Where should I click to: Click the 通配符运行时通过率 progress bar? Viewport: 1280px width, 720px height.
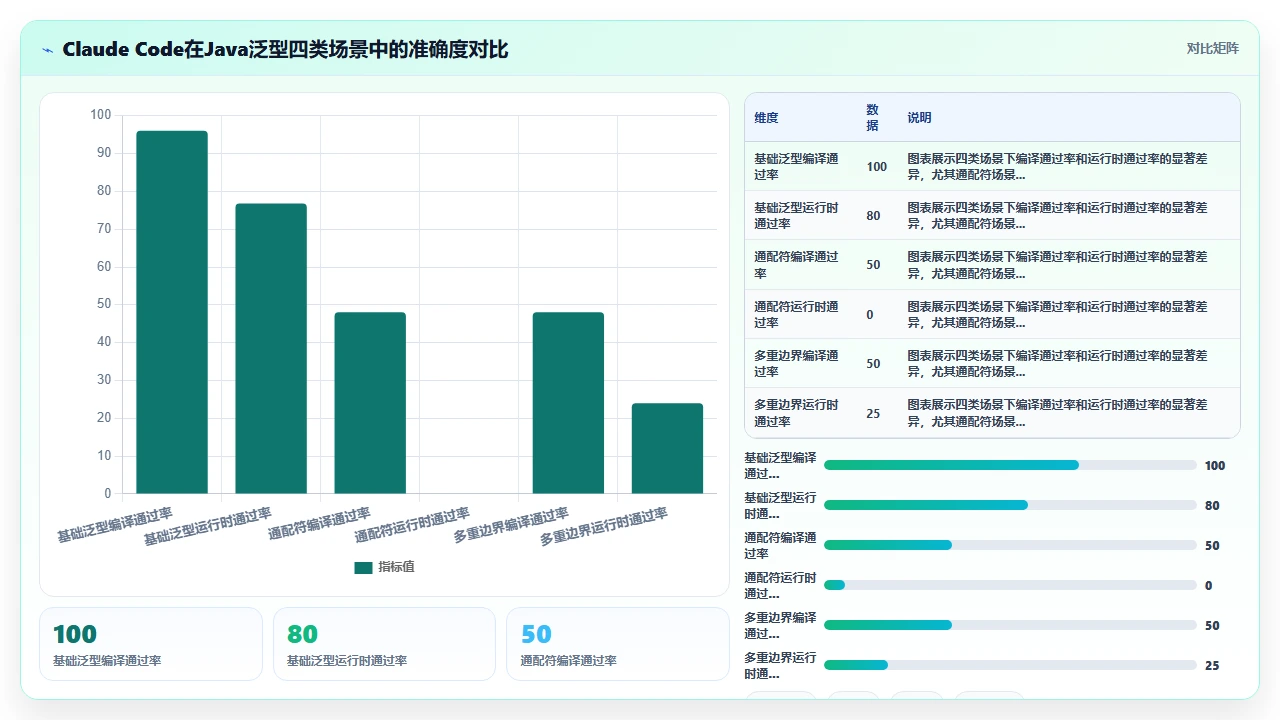(1010, 585)
